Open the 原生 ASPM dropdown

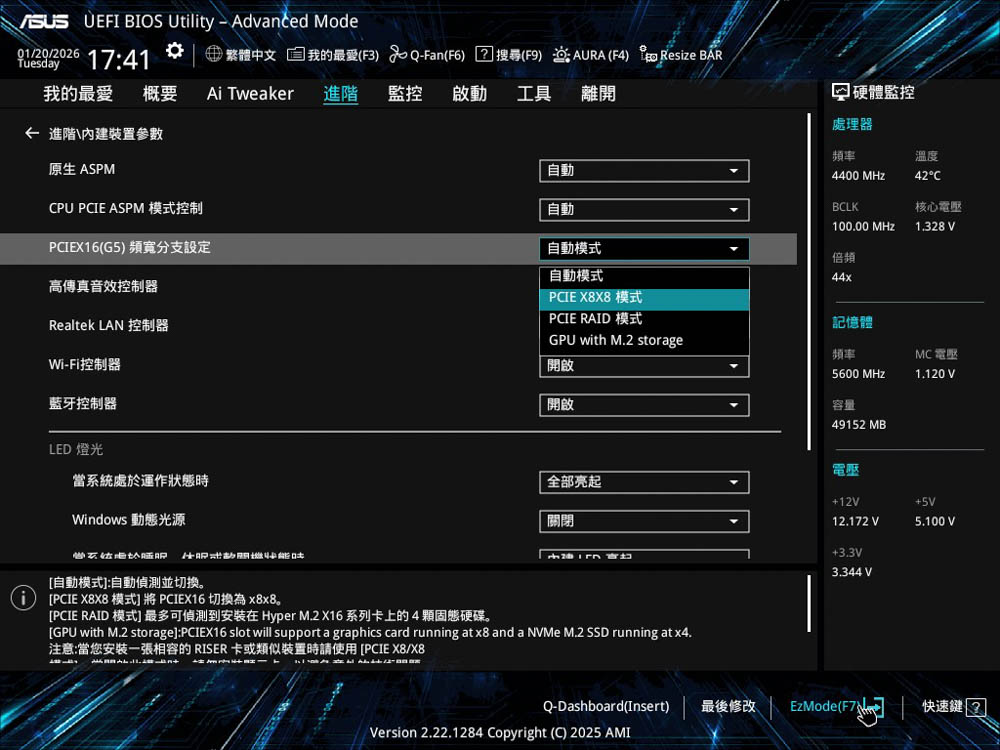(x=644, y=171)
